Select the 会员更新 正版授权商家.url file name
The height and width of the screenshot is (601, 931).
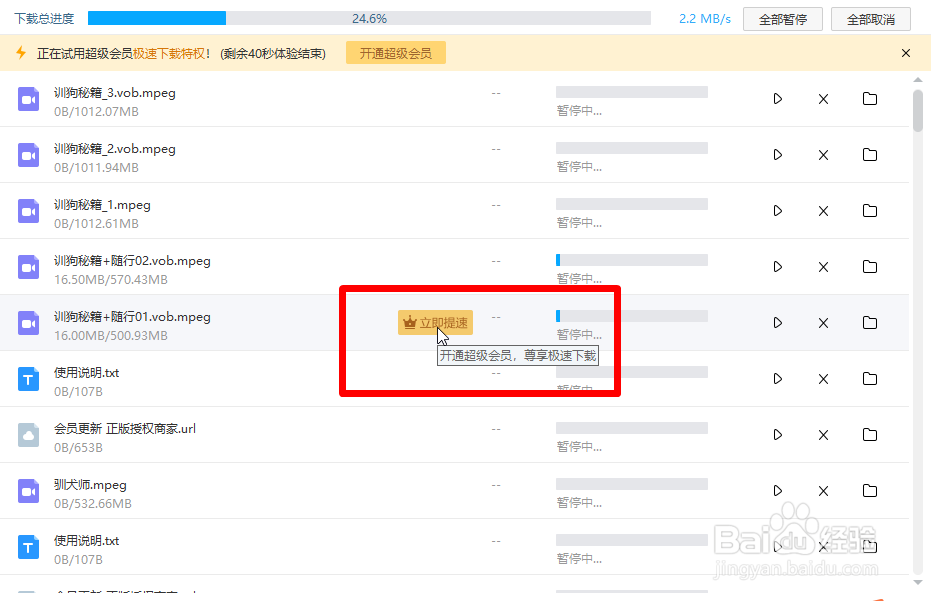tap(125, 428)
